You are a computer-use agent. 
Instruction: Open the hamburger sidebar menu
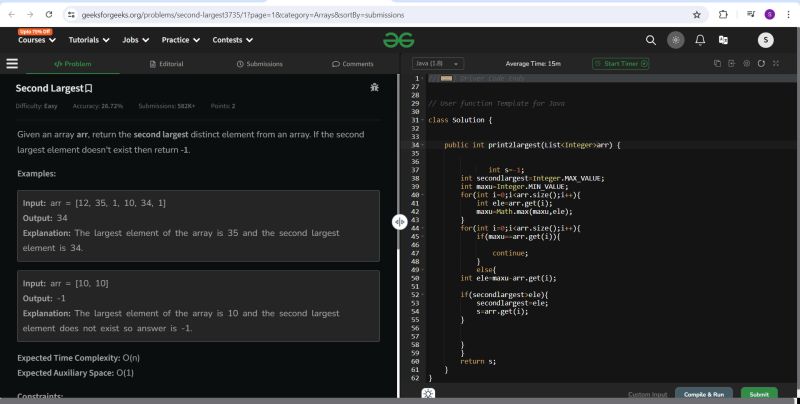[x=12, y=63]
